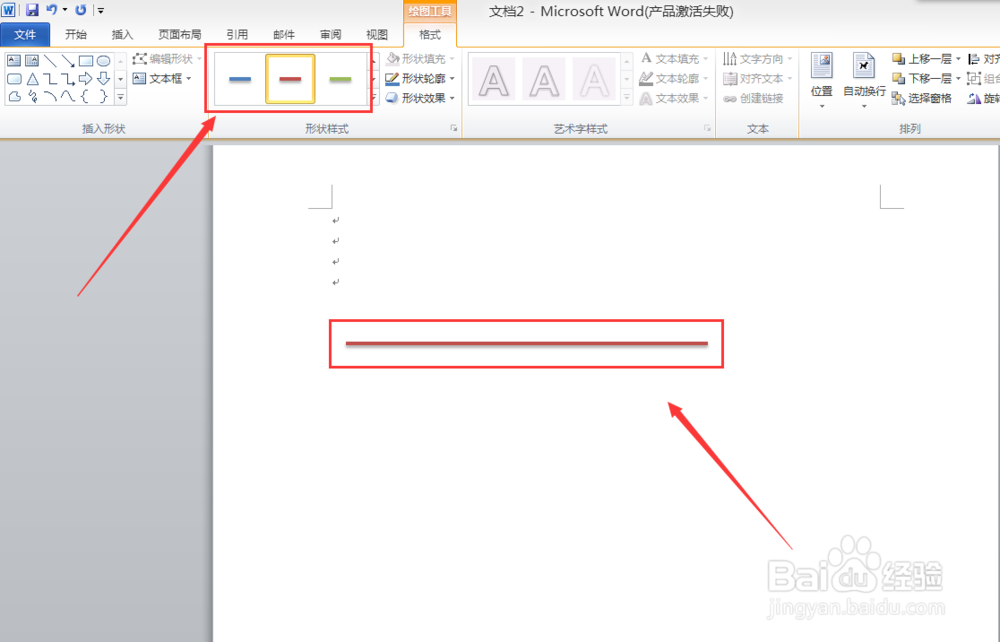This screenshot has height=642, width=1000.
Task: Pick the arrow line shape
Action: (68, 61)
